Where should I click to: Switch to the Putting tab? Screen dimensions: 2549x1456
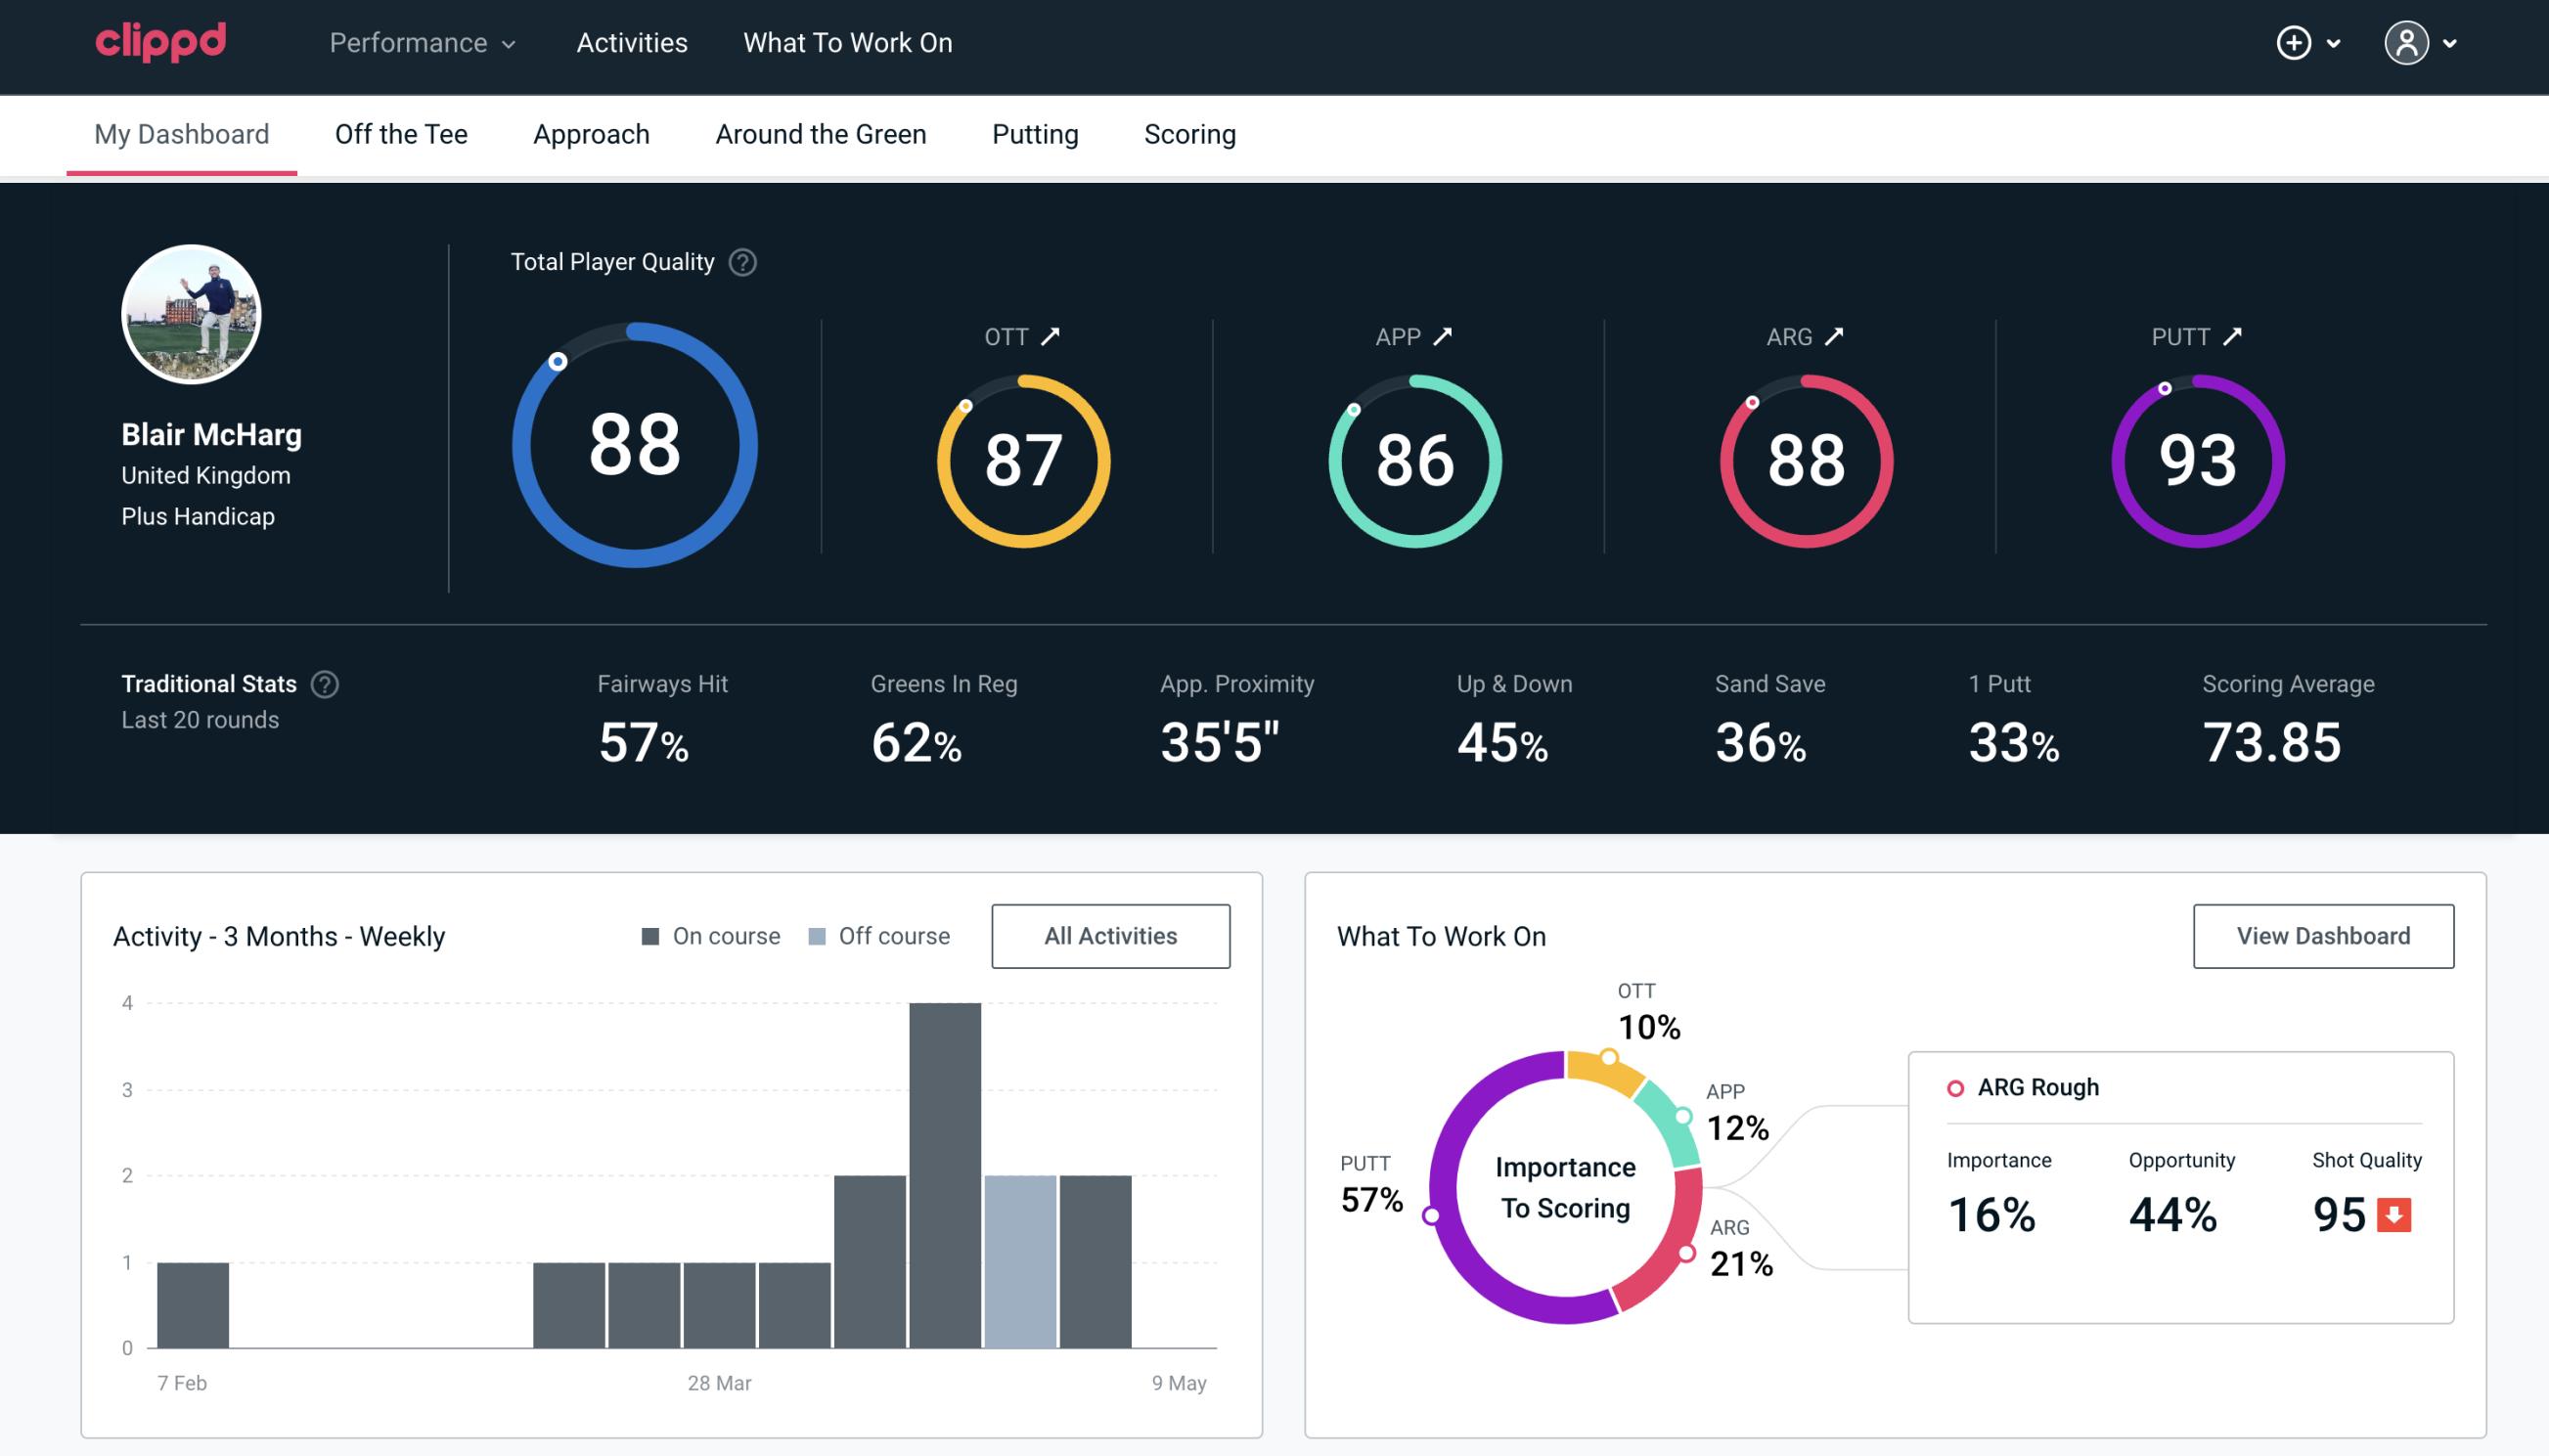click(x=1035, y=135)
